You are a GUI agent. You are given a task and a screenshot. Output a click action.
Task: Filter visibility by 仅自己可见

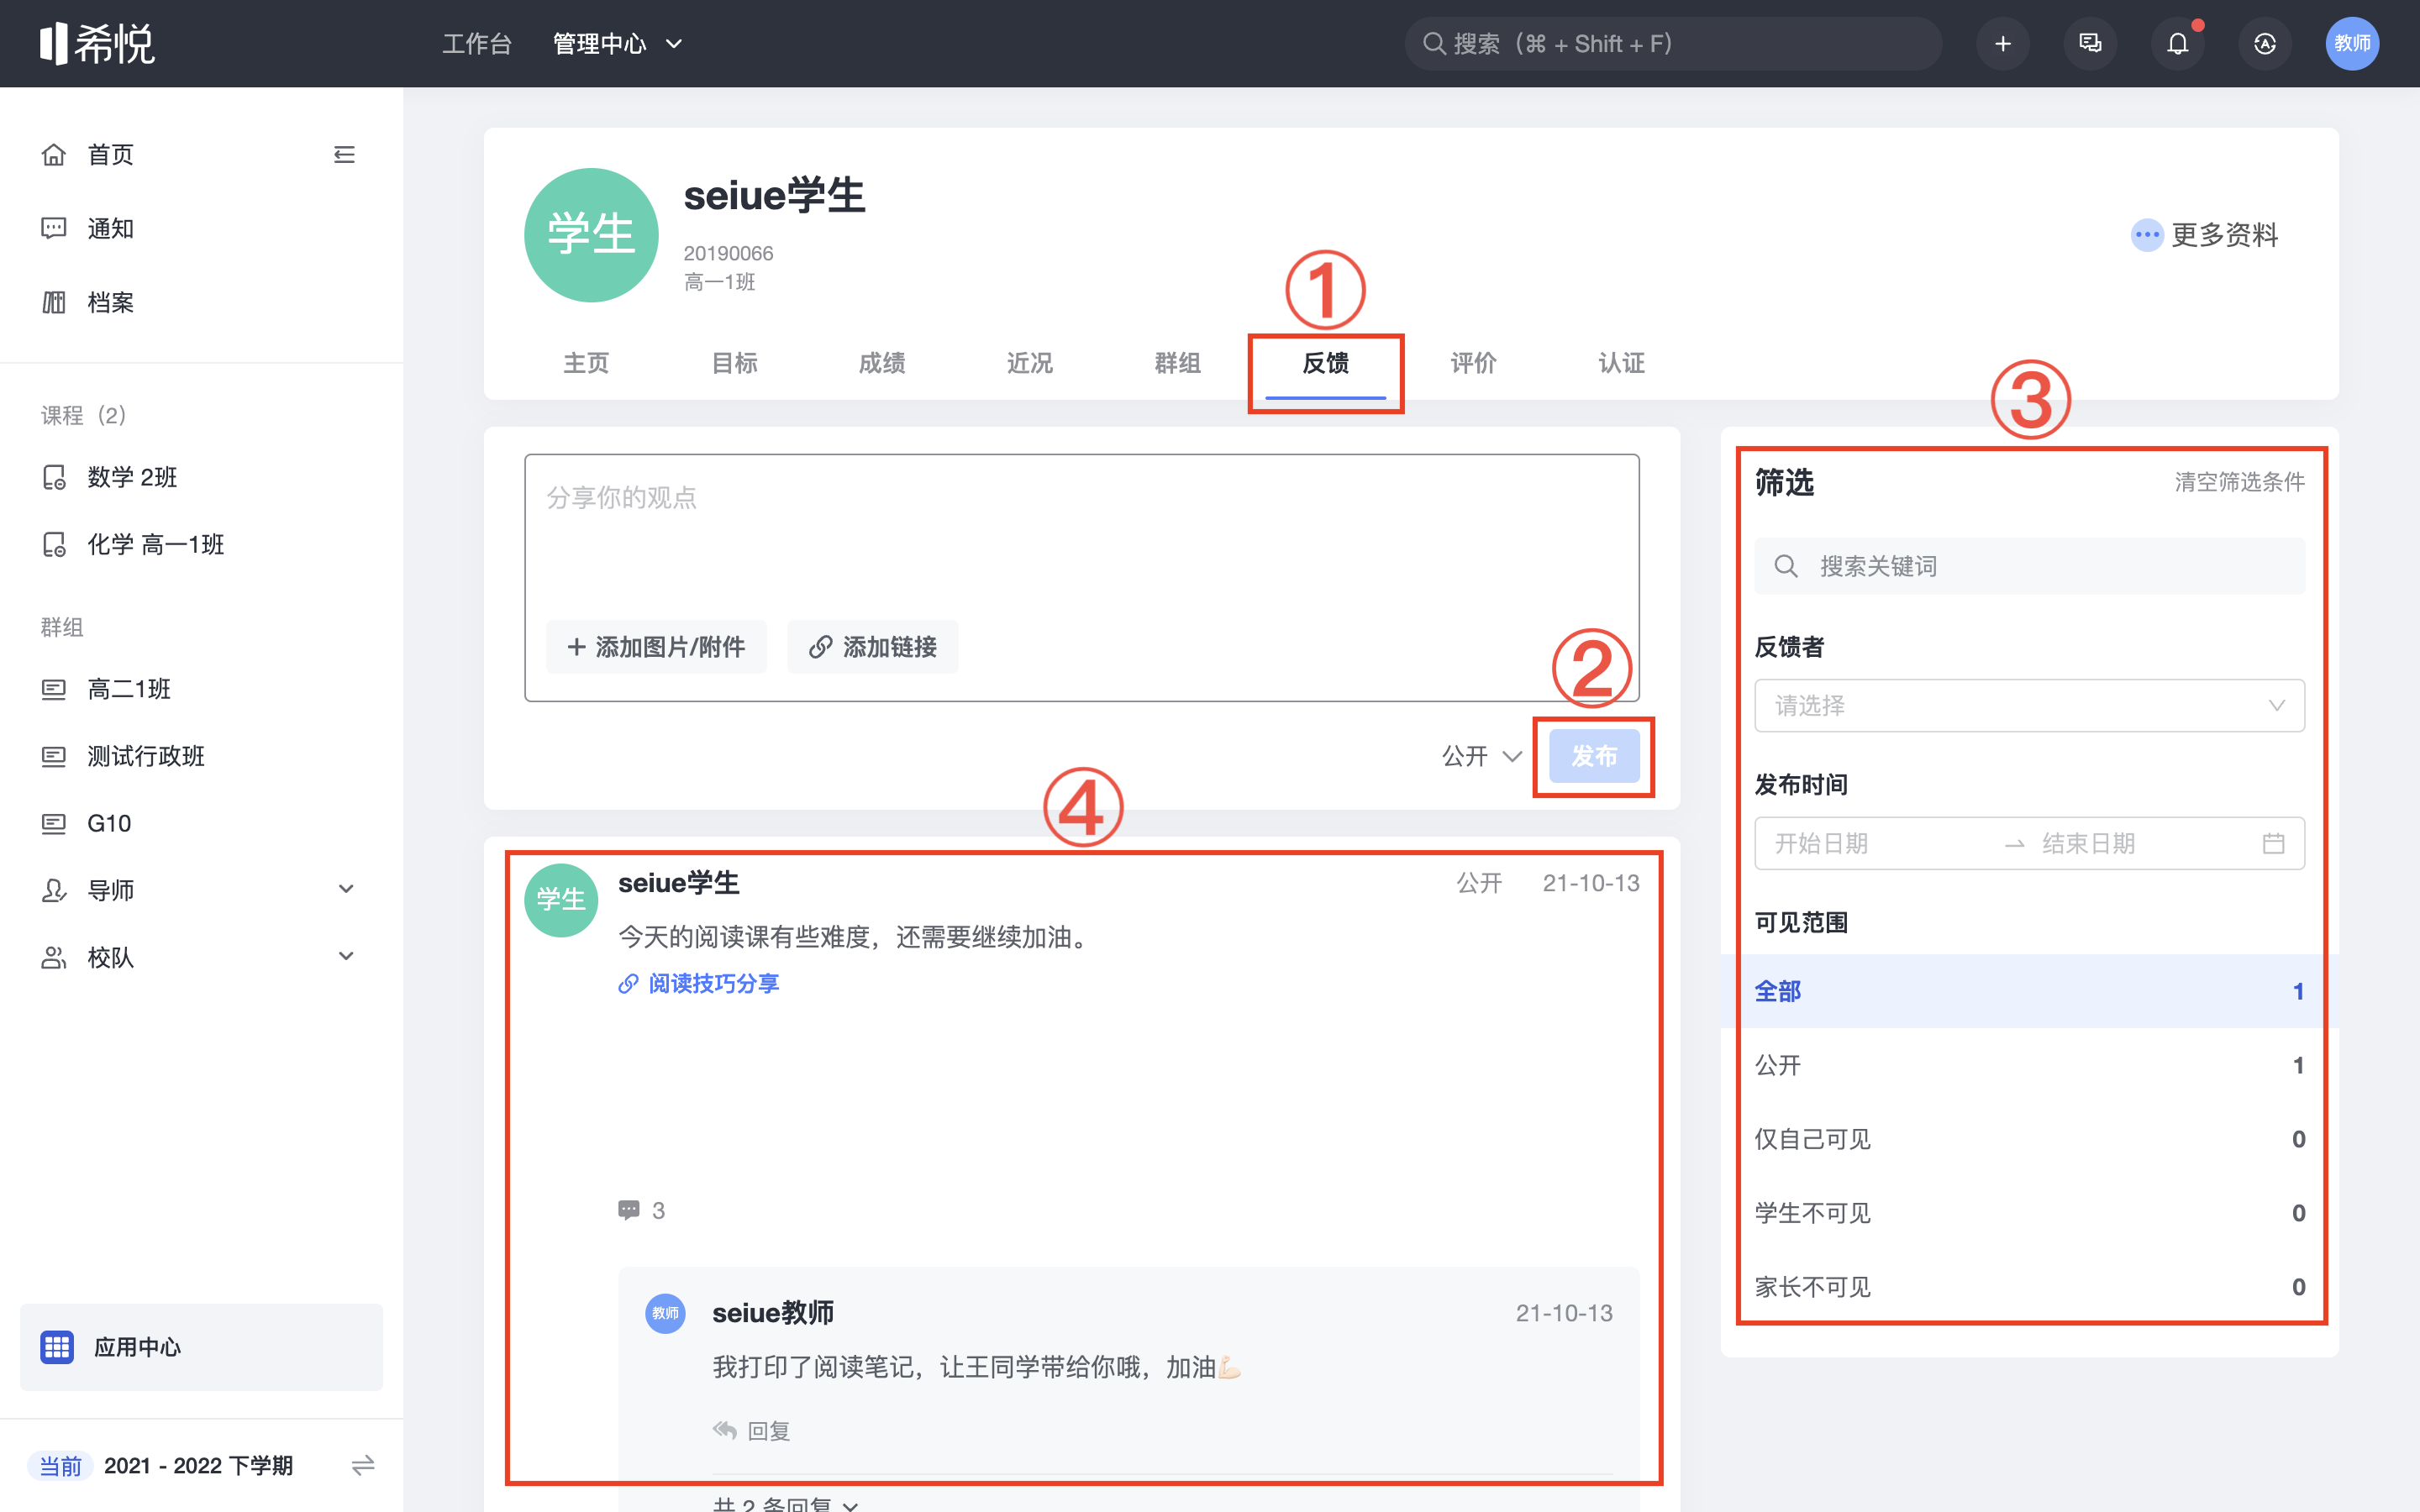pyautogui.click(x=2029, y=1139)
